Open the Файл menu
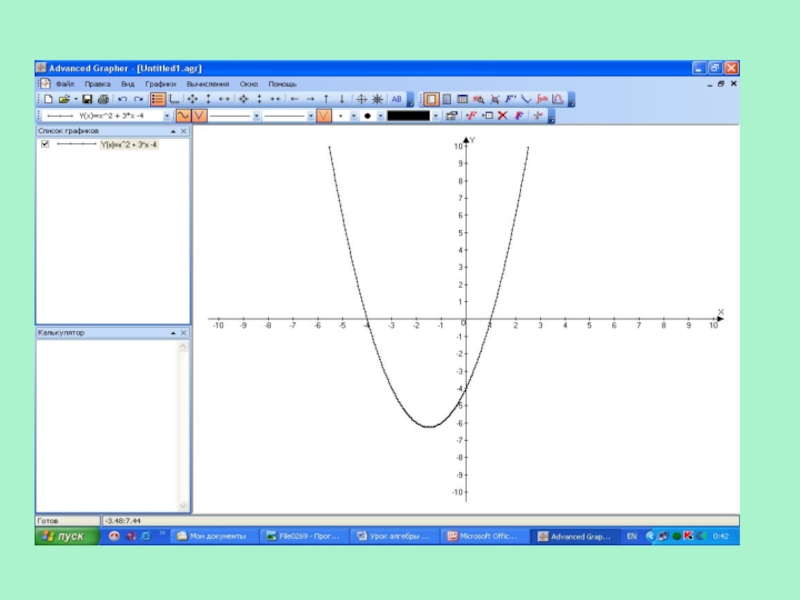Screen dimensions: 800x600 (x=66, y=84)
